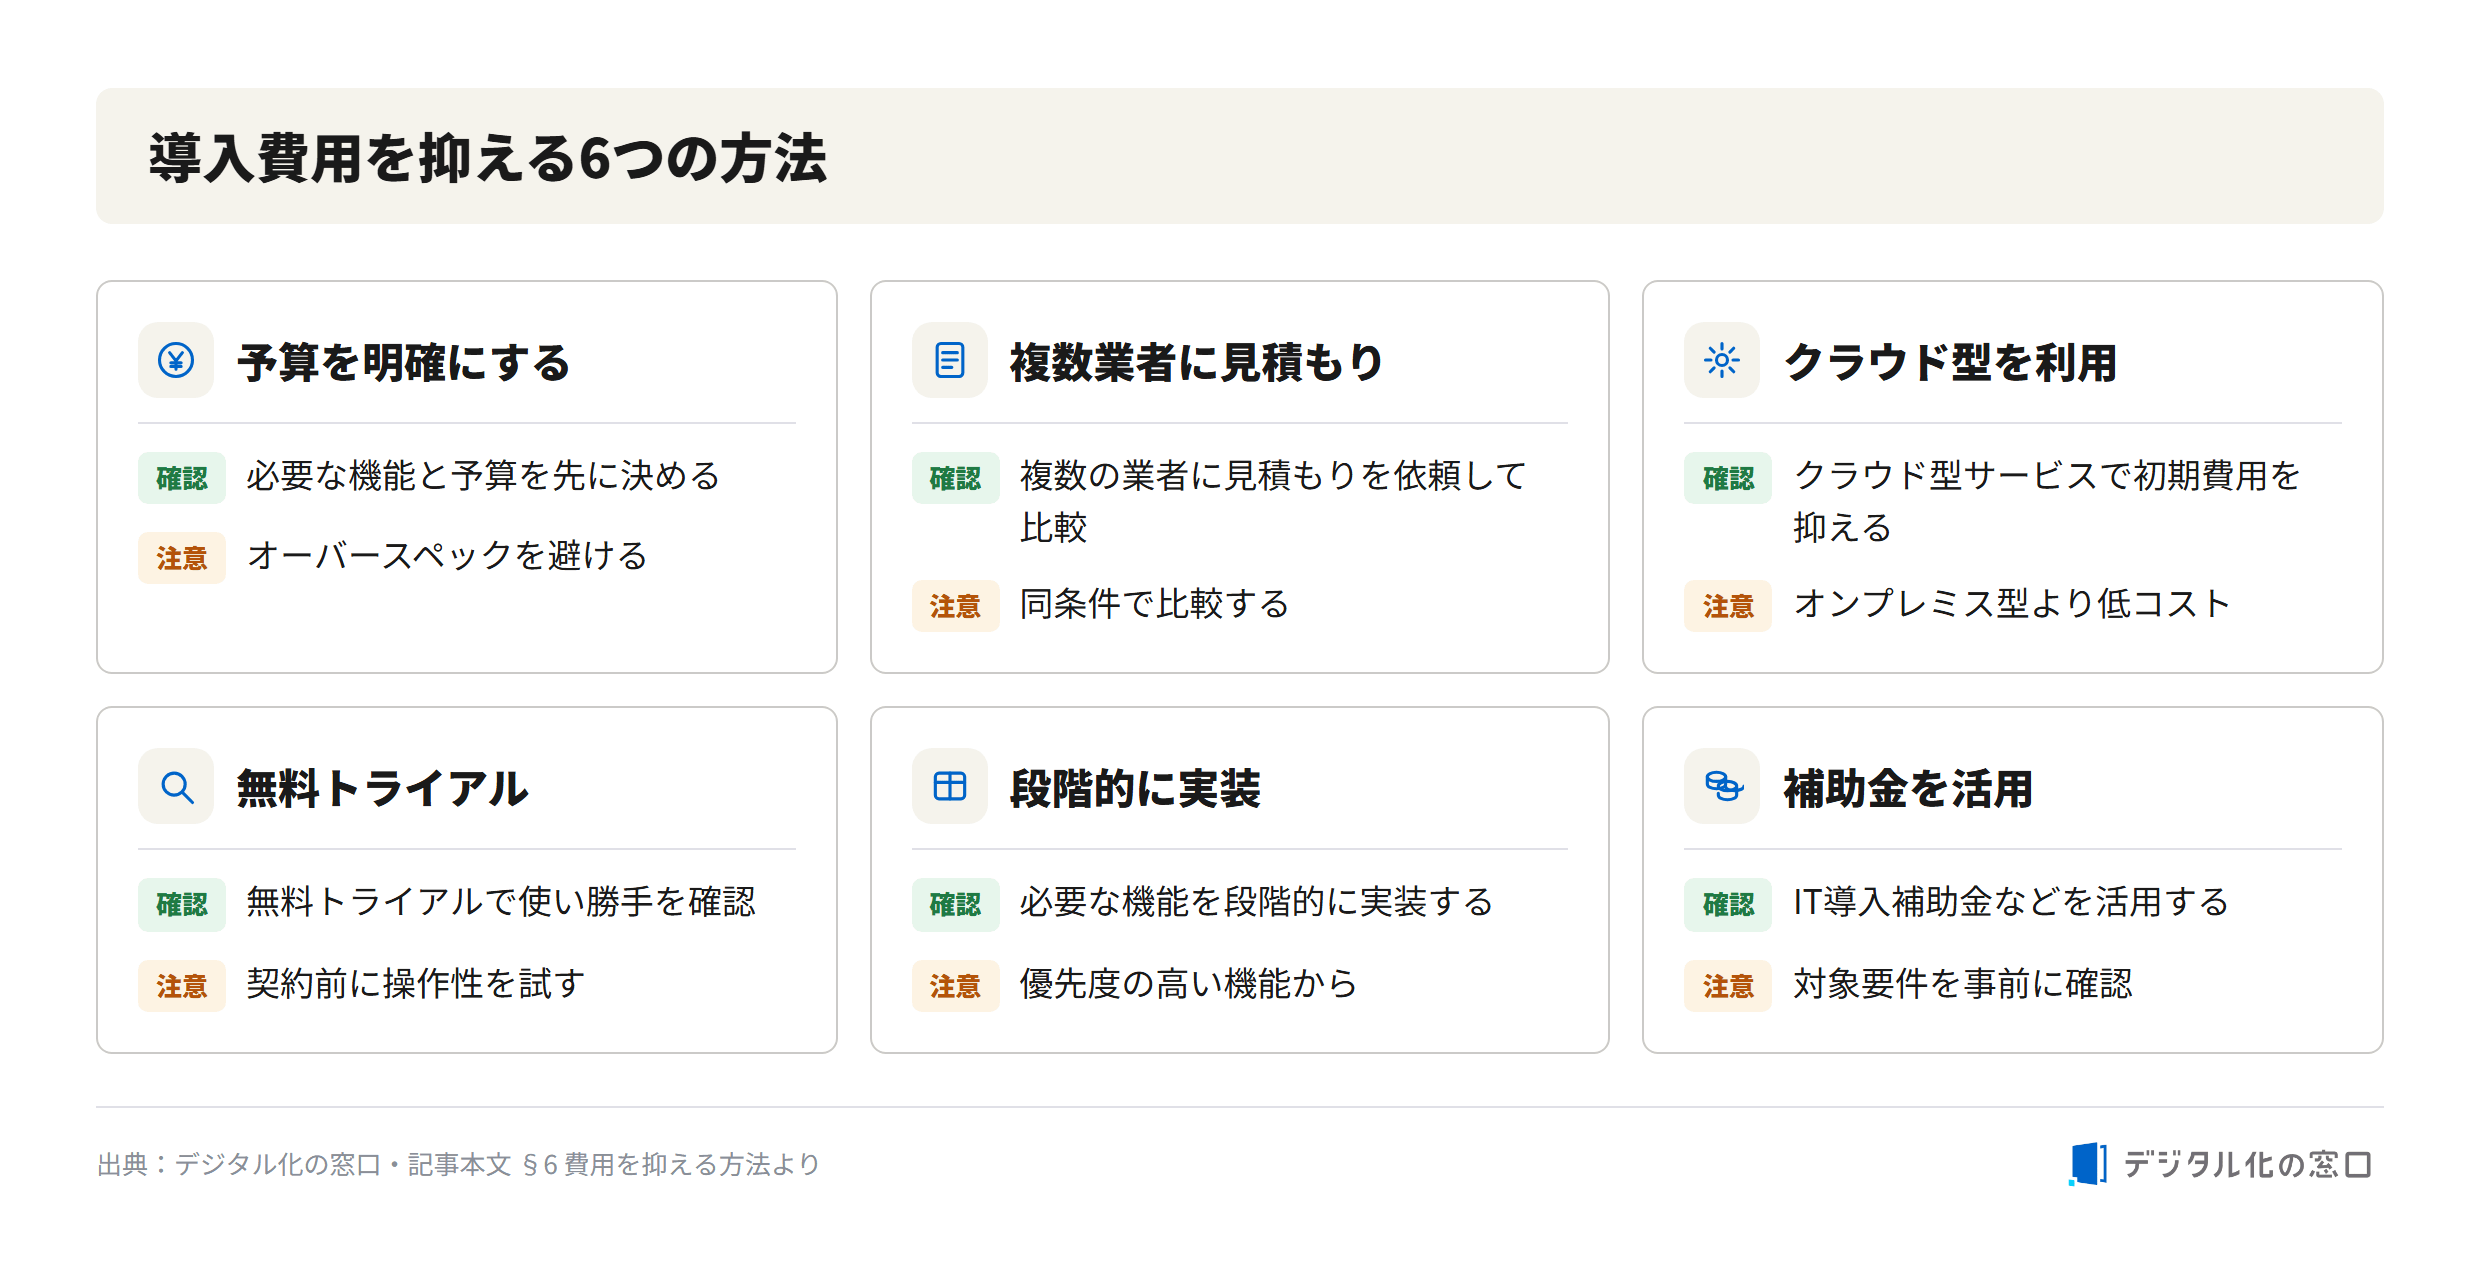Click the 確認 badge in the 無料トライアル card
Screen dimensions: 2480x1280
182,904
